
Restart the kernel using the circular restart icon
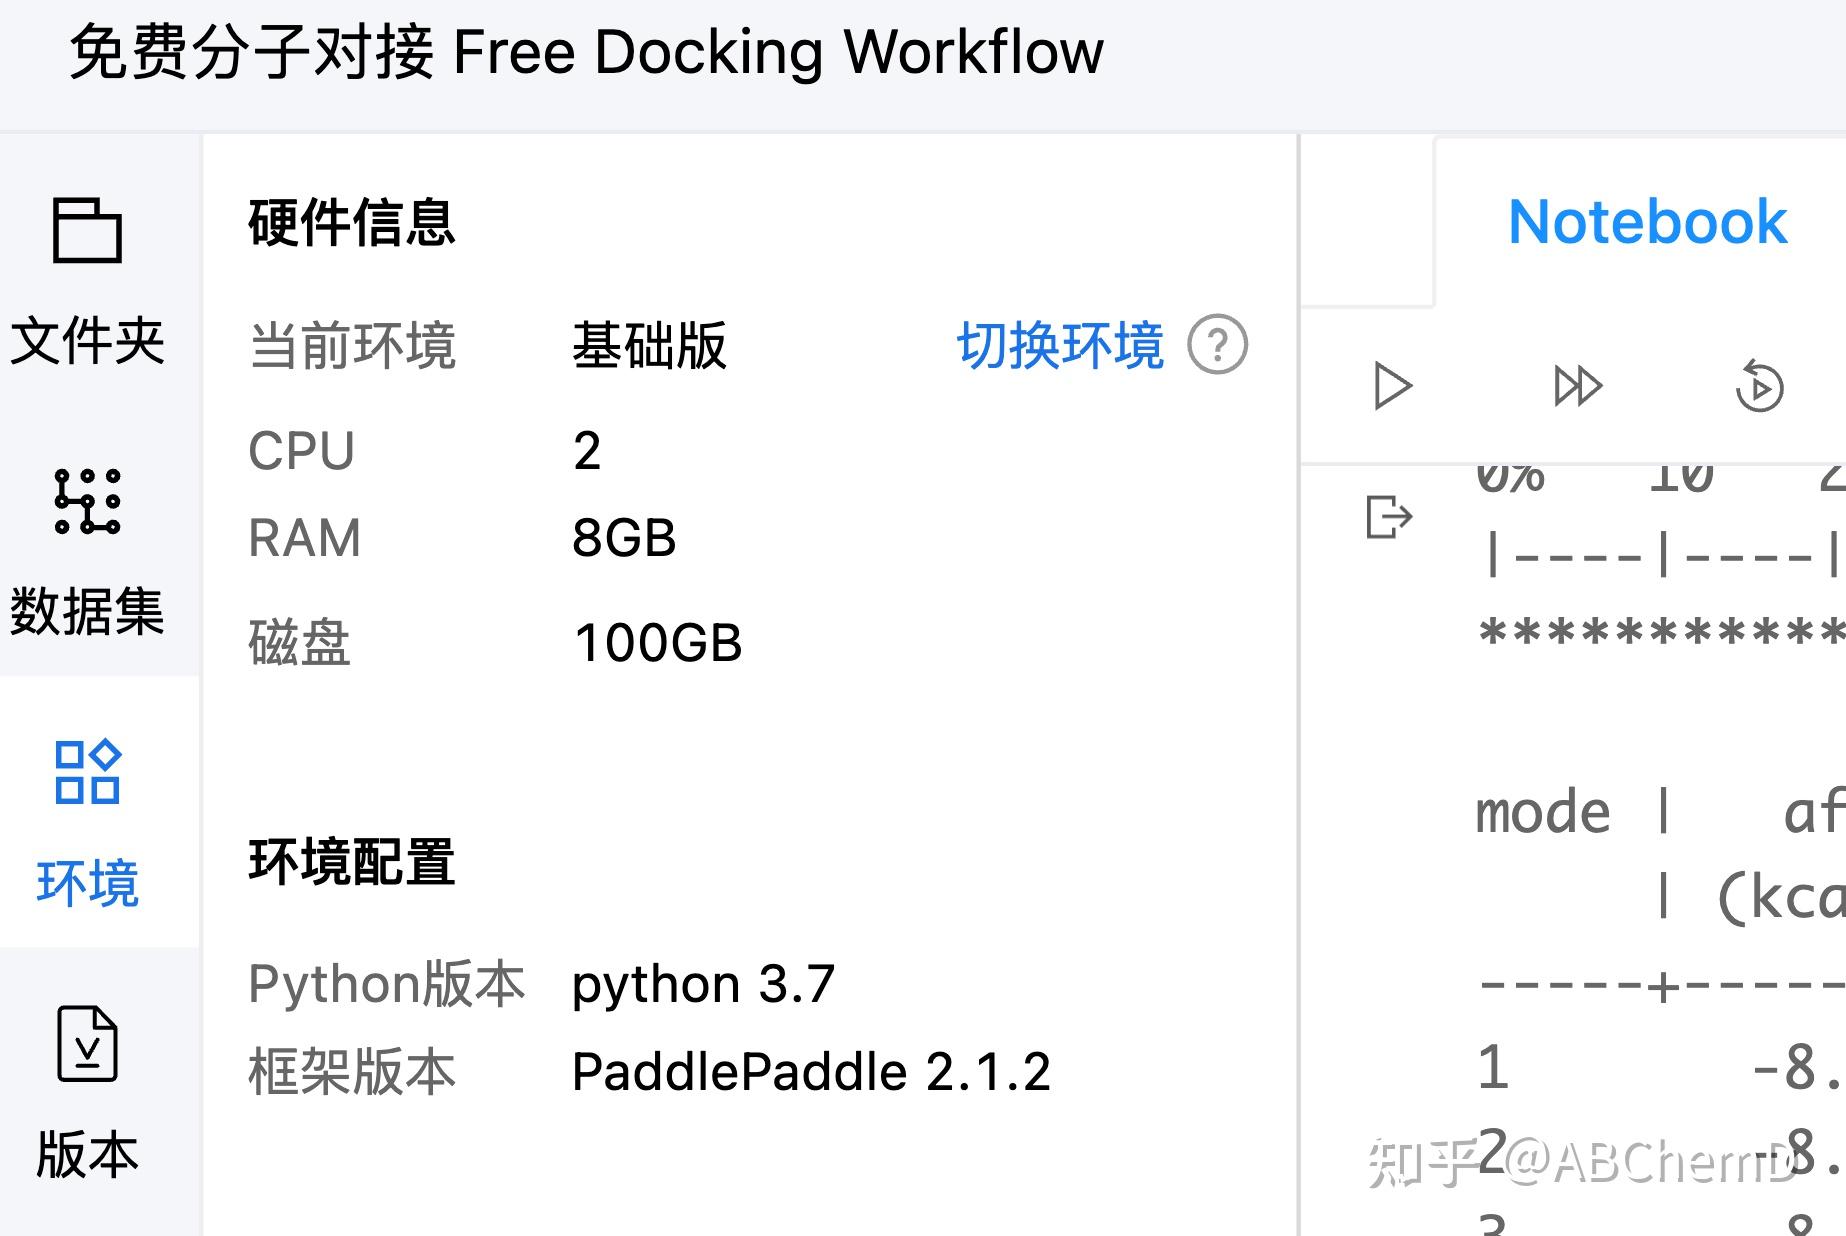coord(1761,385)
